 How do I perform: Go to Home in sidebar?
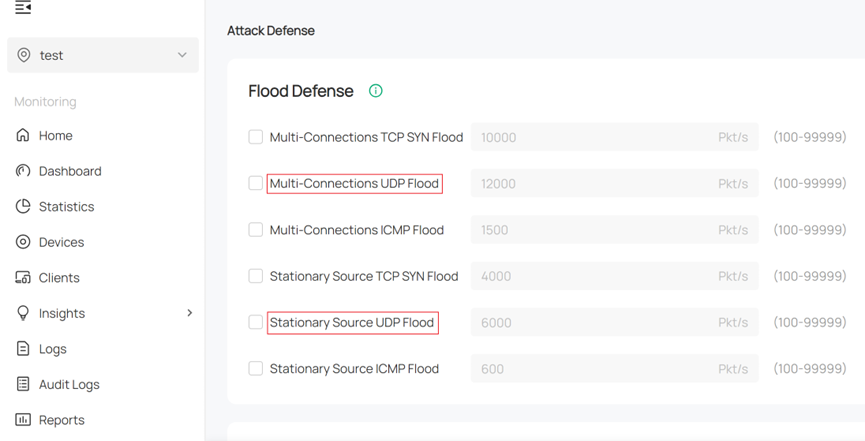[56, 136]
